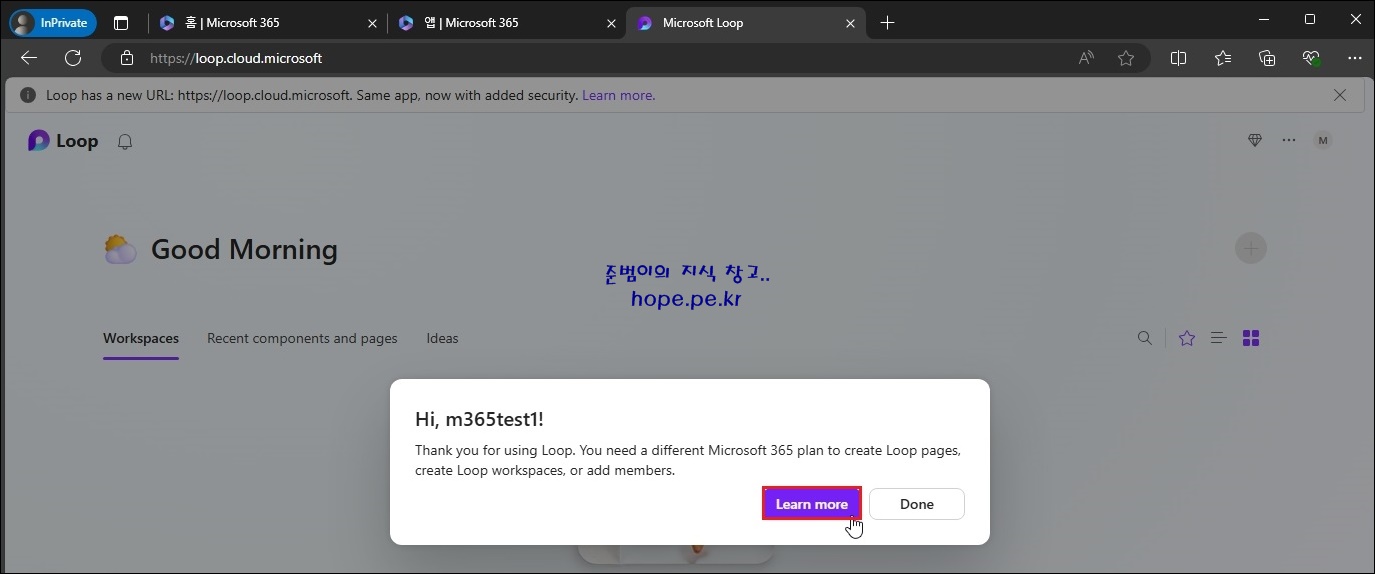
Task: Select the Microsoft Loop browser tab
Action: click(x=745, y=23)
